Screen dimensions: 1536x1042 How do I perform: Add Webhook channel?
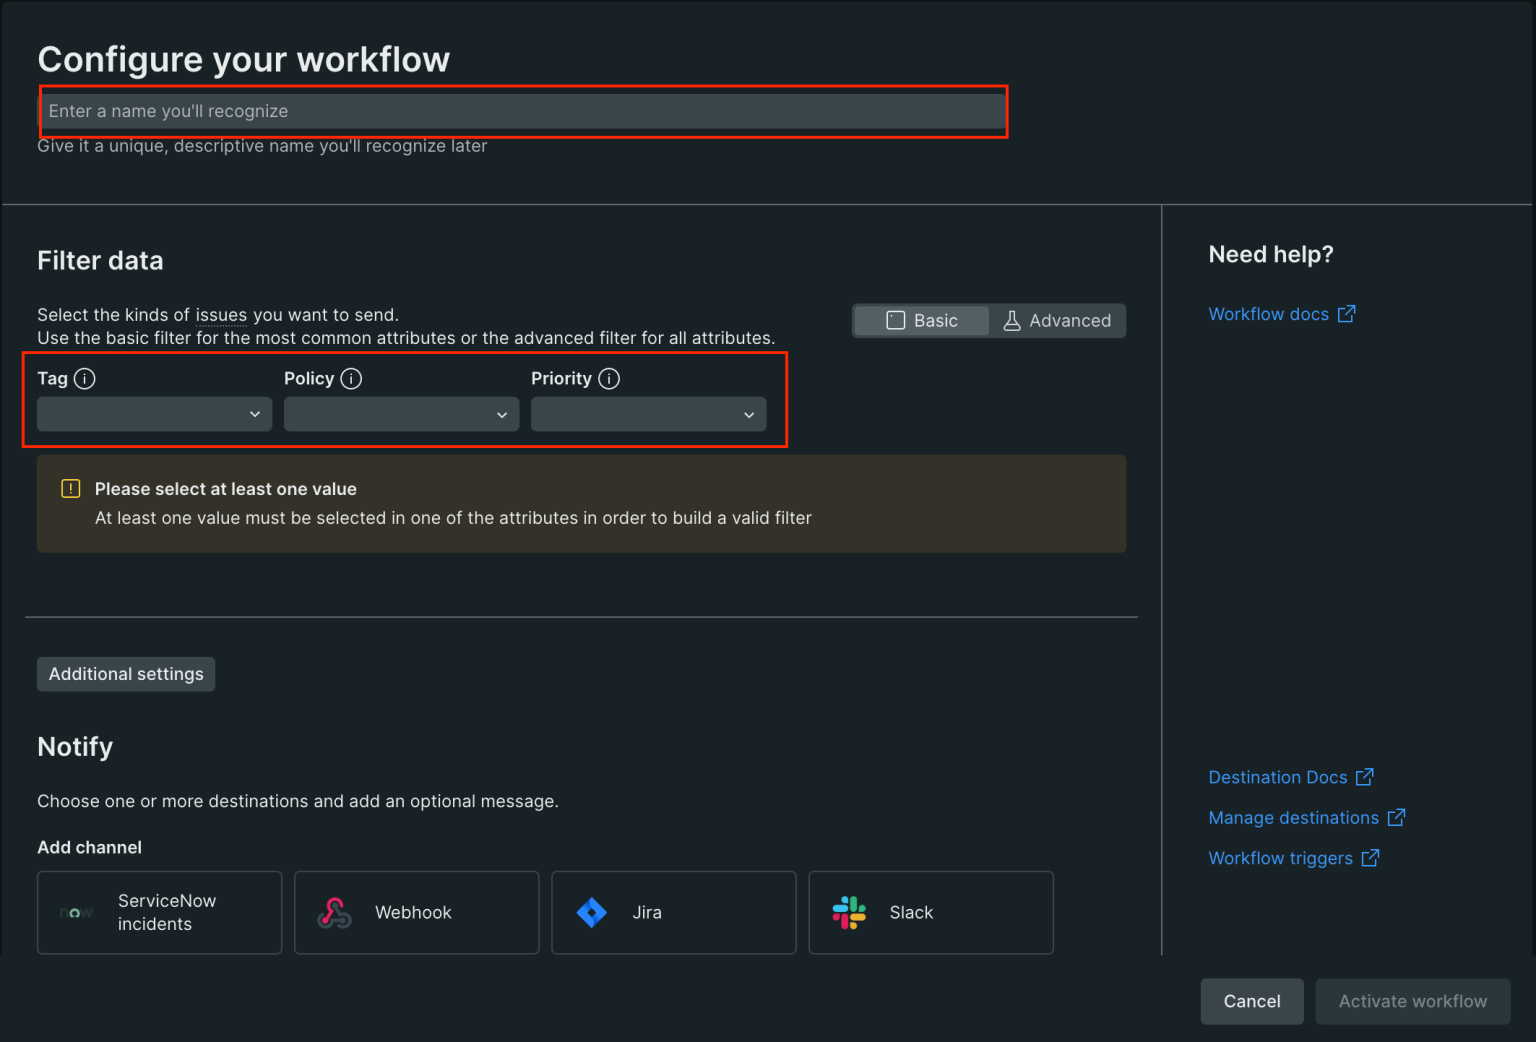point(416,912)
